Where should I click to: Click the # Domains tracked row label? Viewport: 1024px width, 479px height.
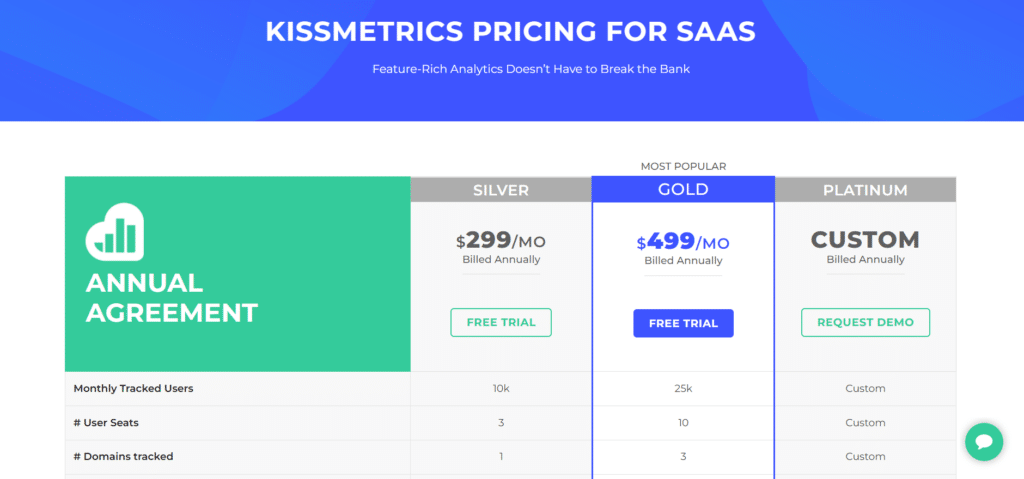click(x=123, y=457)
